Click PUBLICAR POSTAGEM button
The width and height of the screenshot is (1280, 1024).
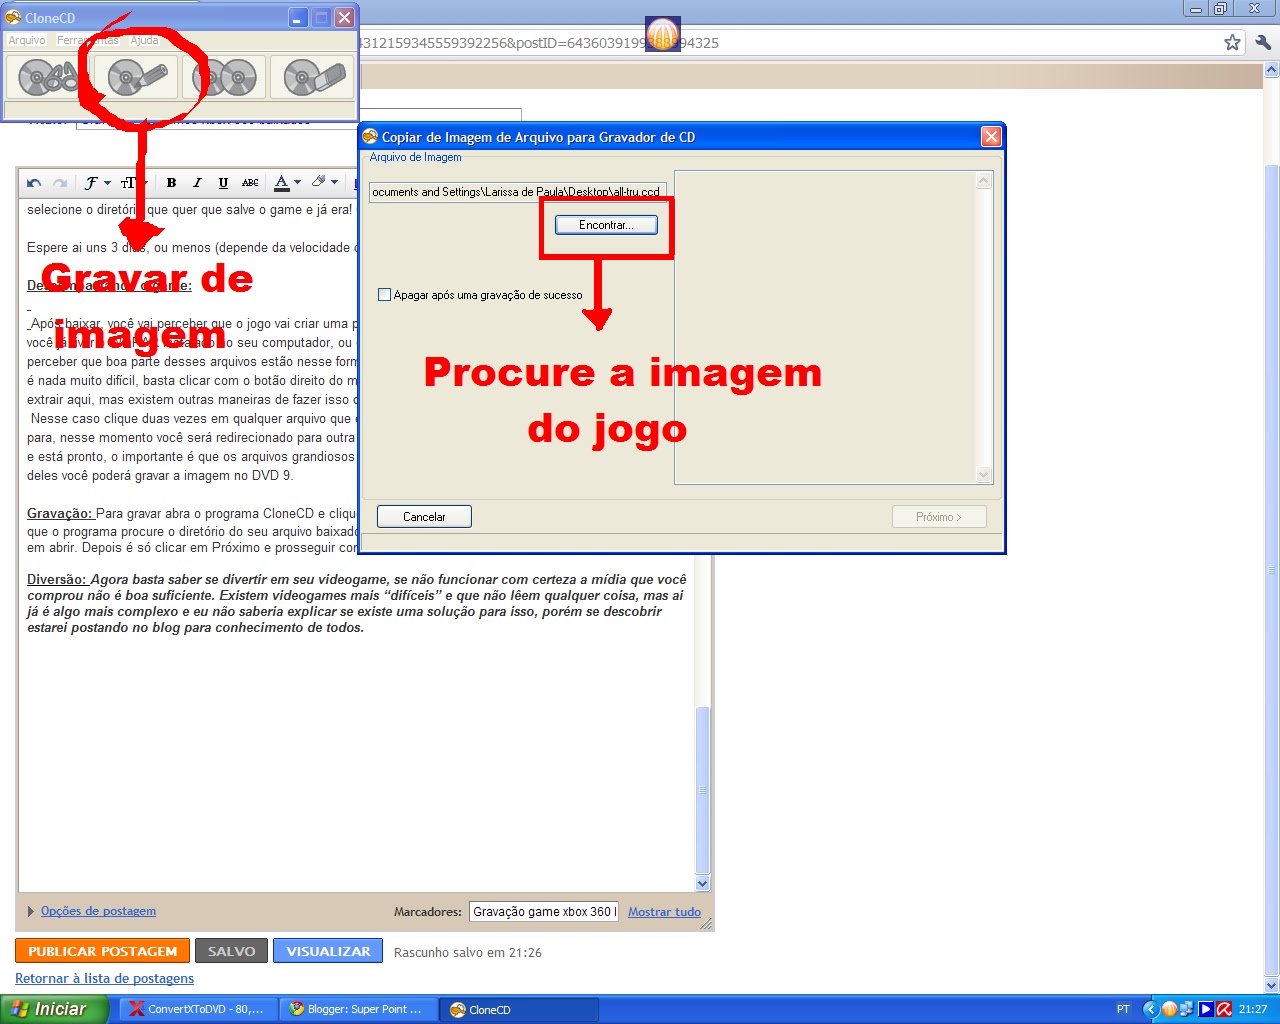click(102, 951)
